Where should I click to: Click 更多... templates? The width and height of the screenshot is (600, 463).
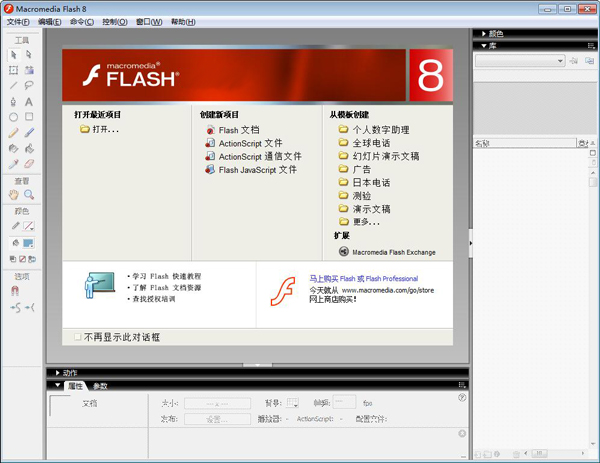(x=359, y=222)
